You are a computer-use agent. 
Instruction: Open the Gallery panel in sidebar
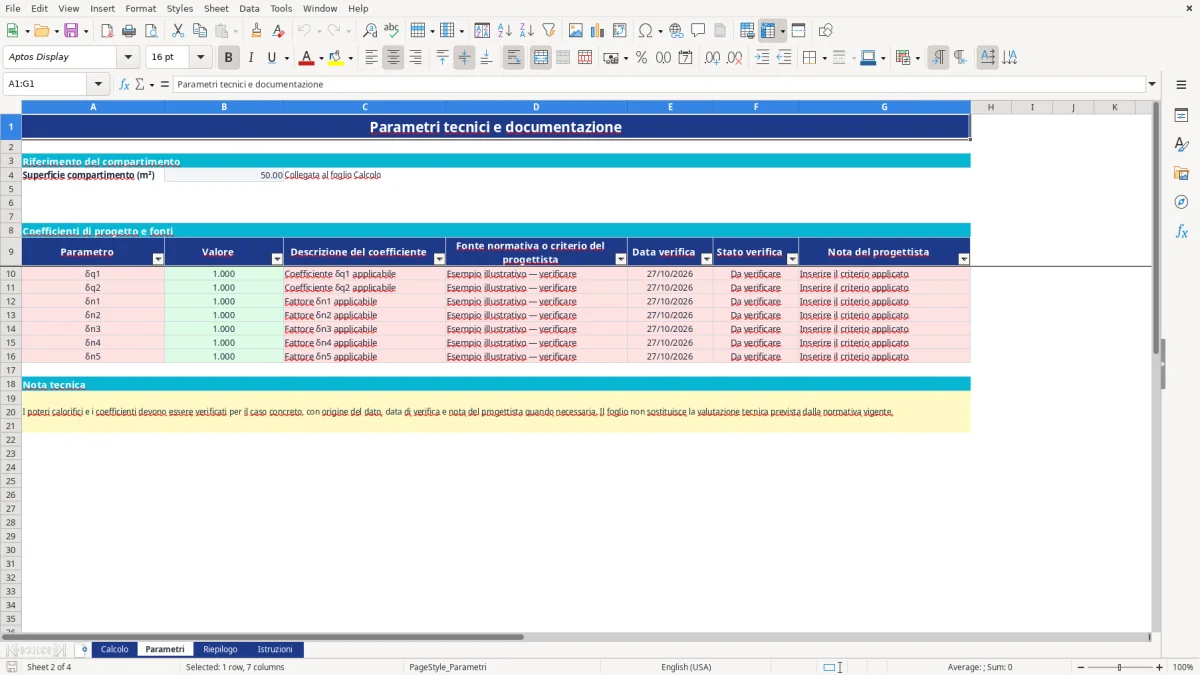pos(1181,173)
